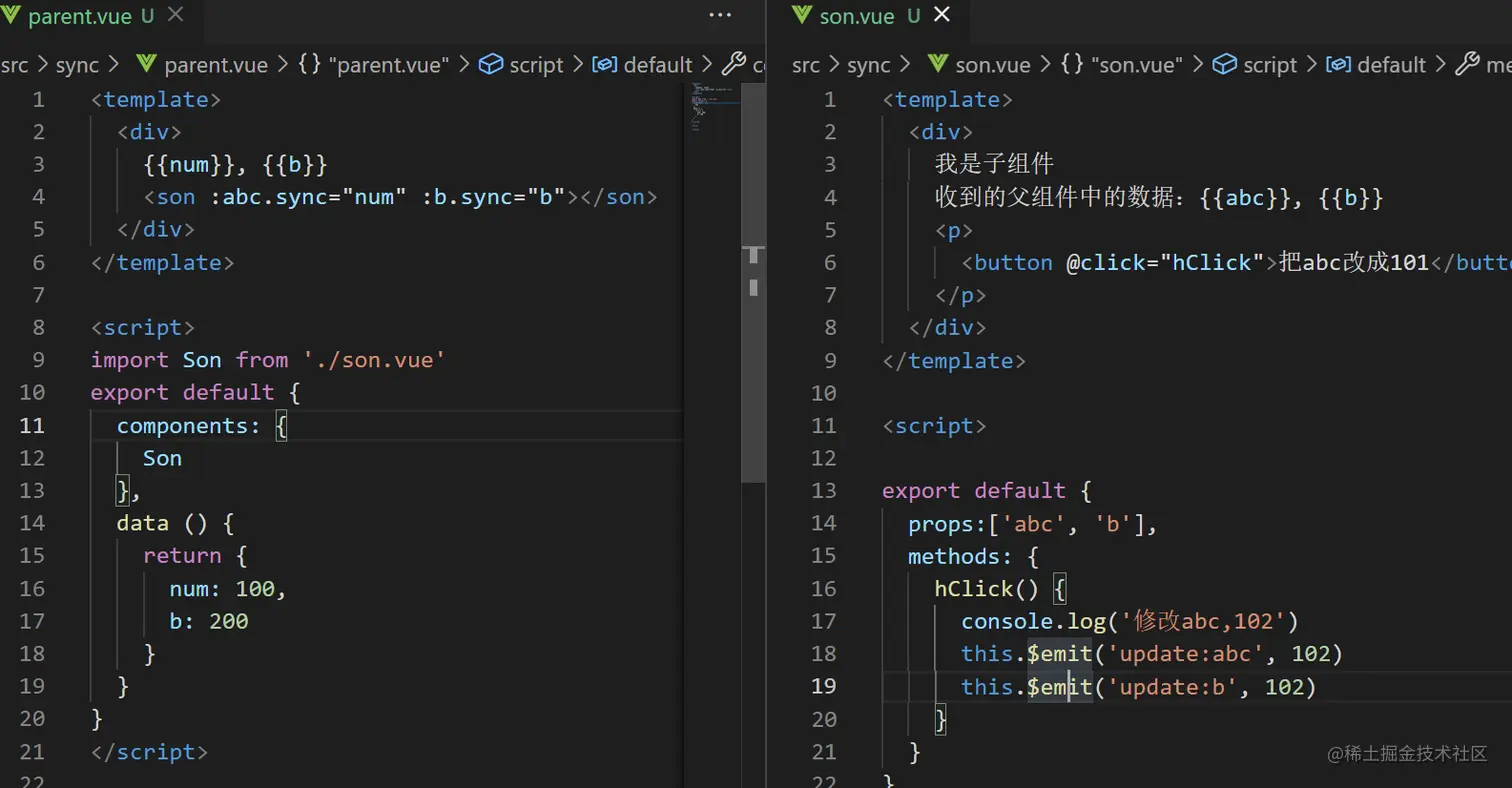Click the 'b: 200' line
The image size is (1512, 788).
click(x=208, y=621)
